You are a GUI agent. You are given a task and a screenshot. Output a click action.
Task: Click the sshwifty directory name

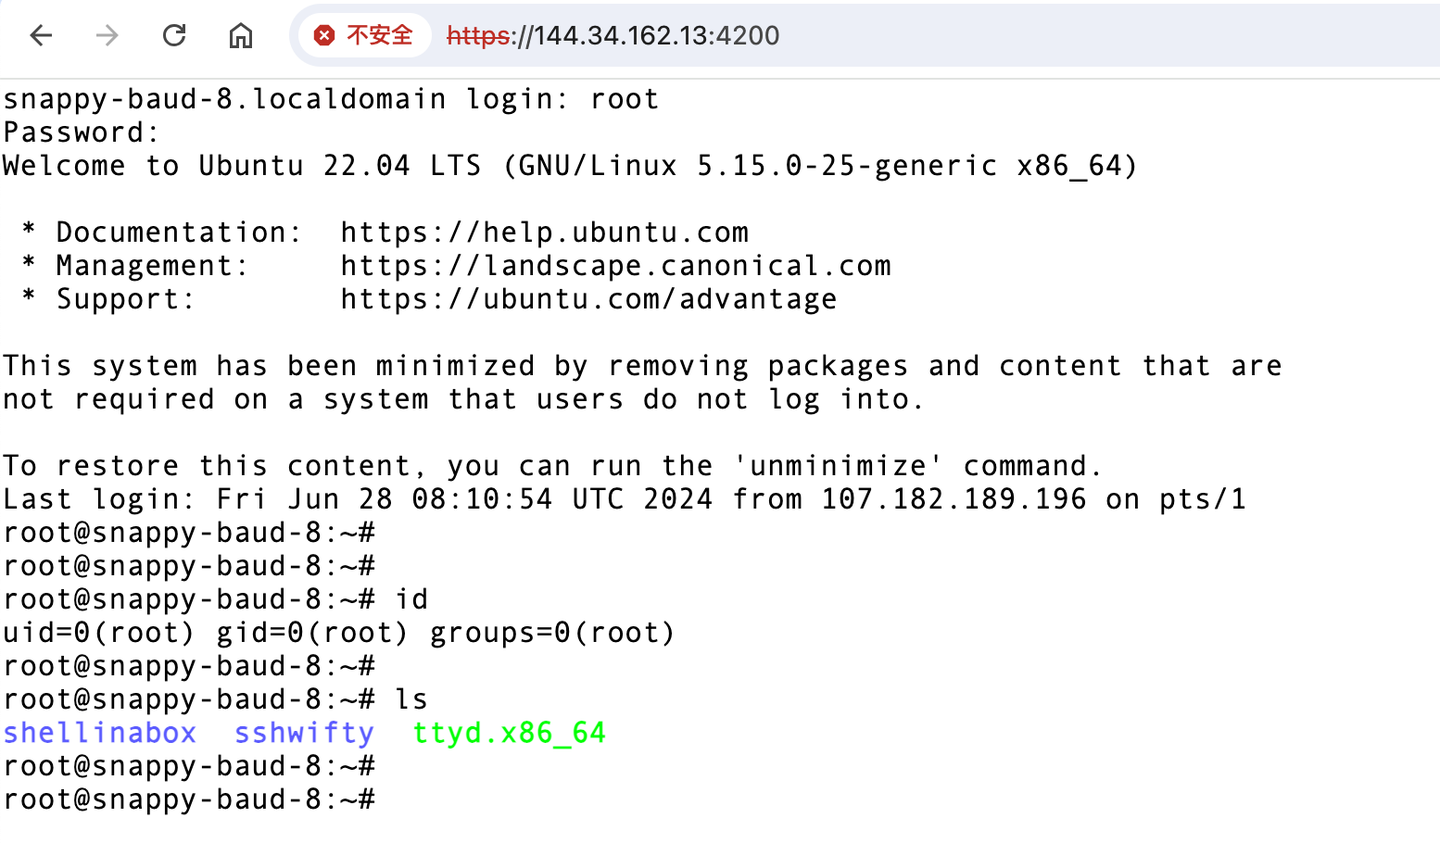[304, 733]
